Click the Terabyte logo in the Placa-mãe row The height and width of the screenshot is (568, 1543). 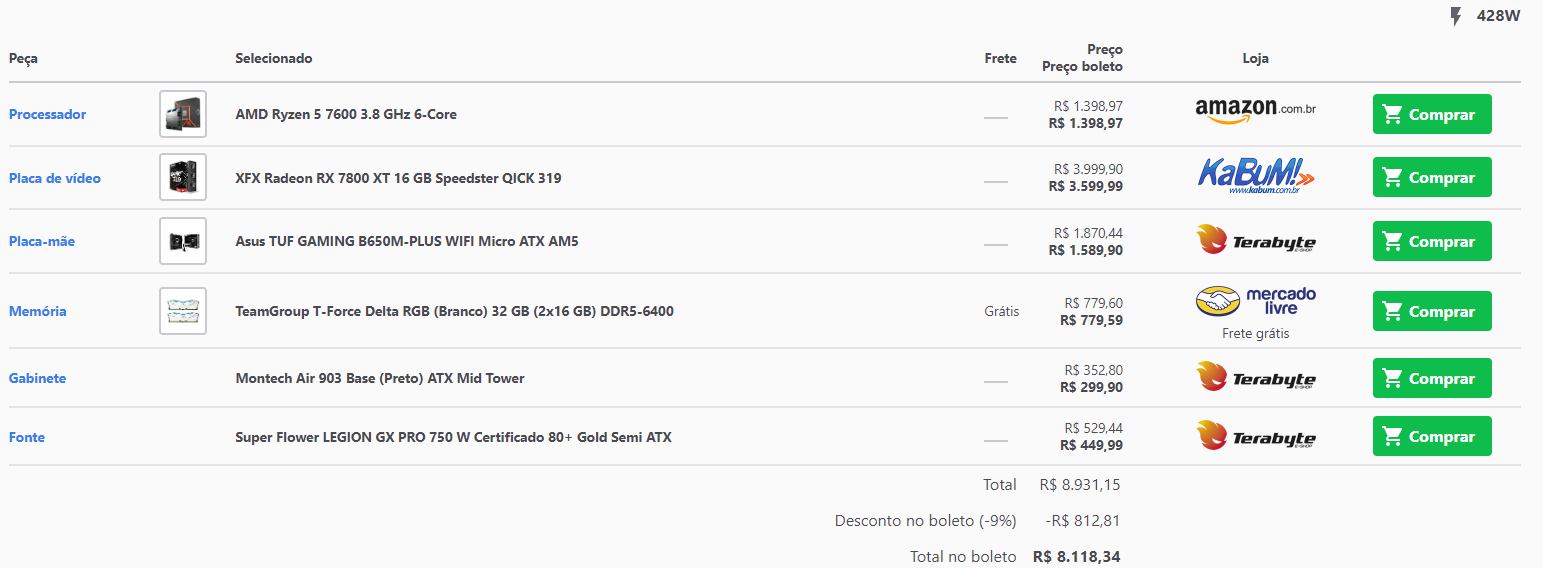click(1255, 240)
